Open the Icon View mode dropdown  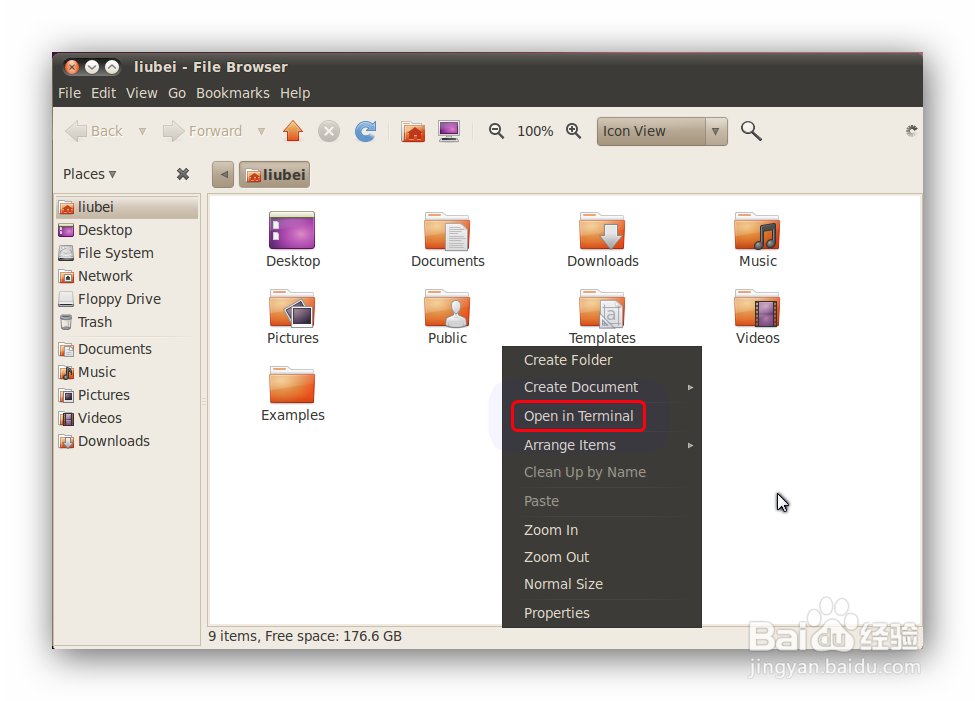point(662,131)
